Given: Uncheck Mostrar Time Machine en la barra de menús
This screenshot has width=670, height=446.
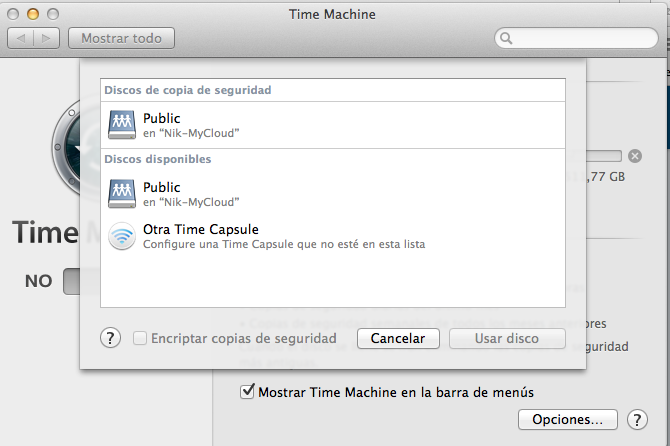Looking at the screenshot, I should click(x=247, y=392).
